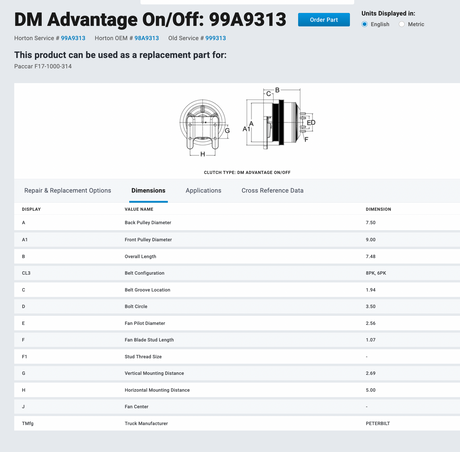Screen dimensions: 460x452
Task: Open the Applications tab
Action: pyautogui.click(x=203, y=190)
